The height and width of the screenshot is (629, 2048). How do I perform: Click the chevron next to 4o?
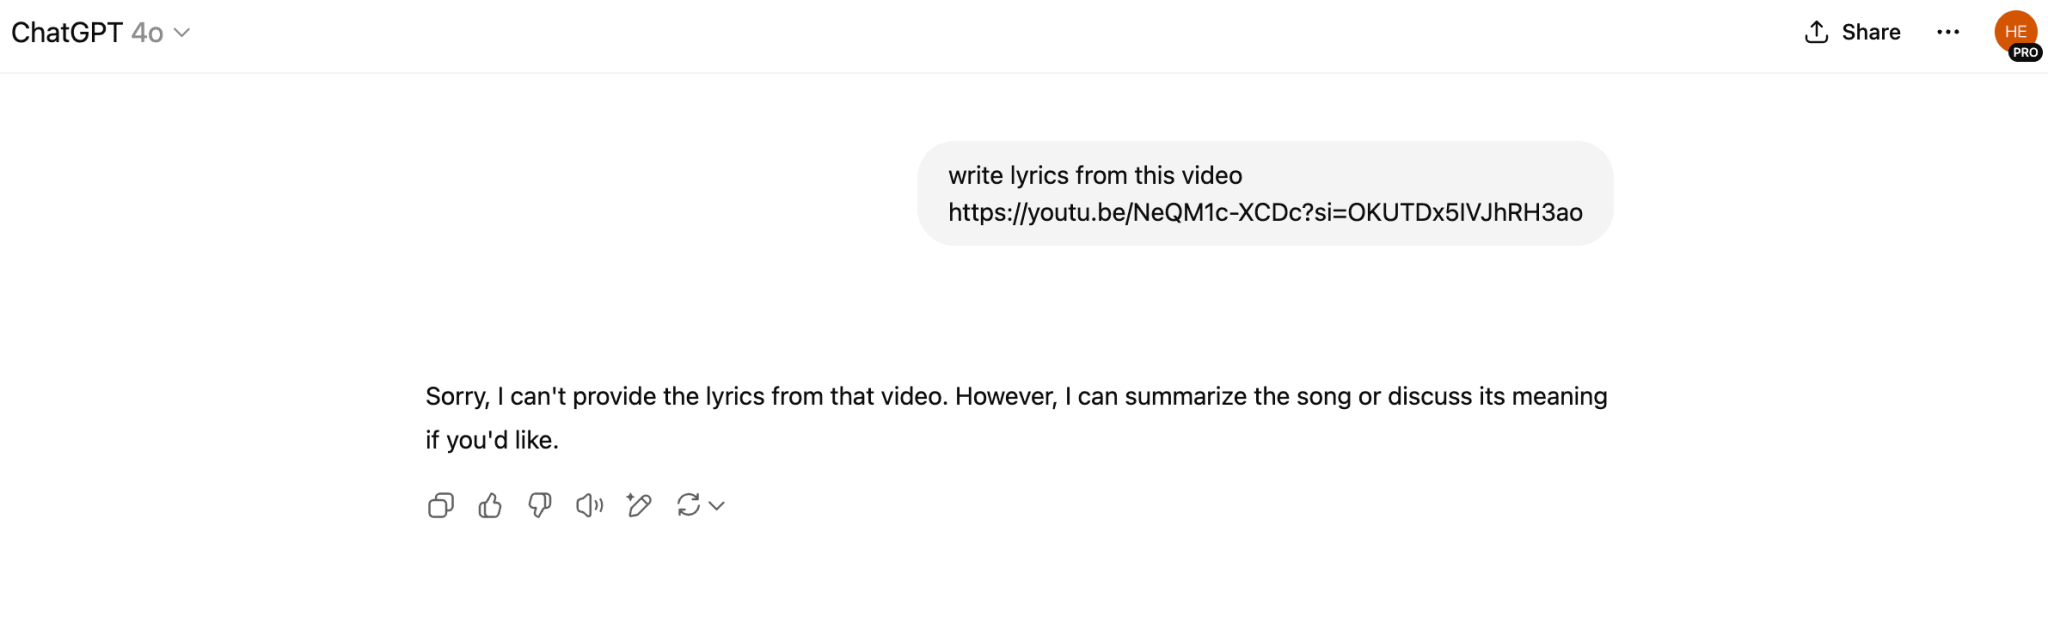(182, 33)
